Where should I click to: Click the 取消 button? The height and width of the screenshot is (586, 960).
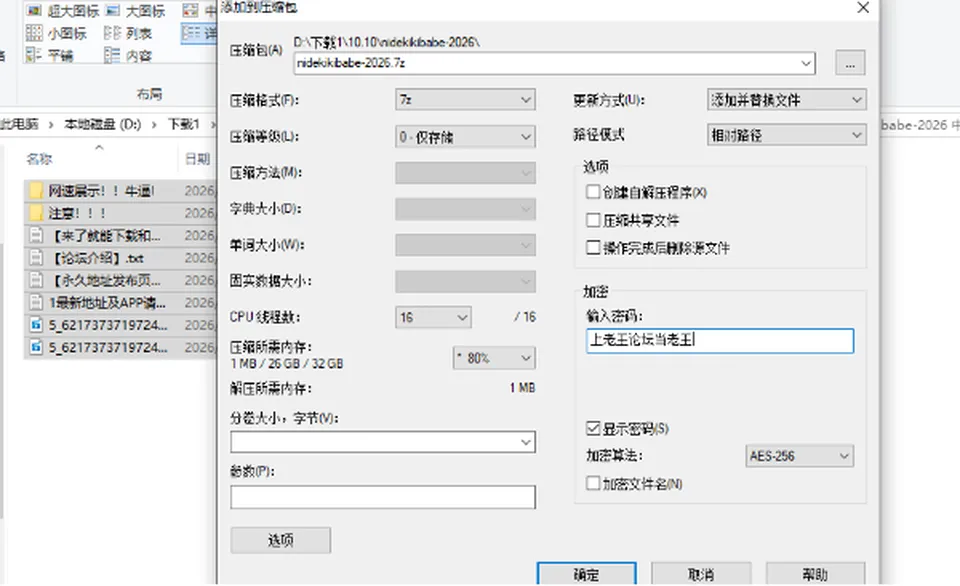pyautogui.click(x=701, y=574)
